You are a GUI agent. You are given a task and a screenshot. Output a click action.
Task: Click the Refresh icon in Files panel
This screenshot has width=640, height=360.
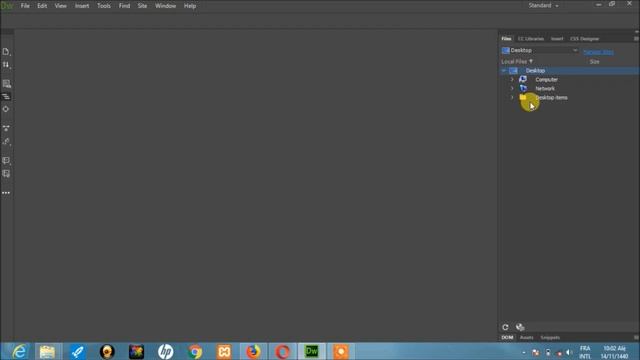(x=505, y=327)
